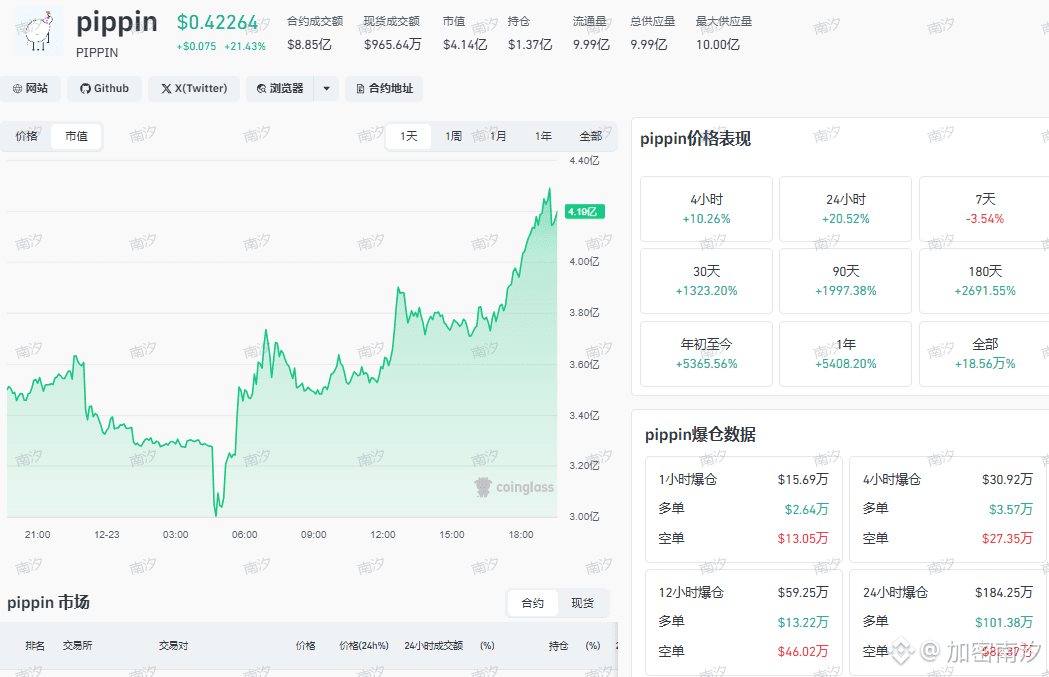Click the 多单 $13.22万 value
This screenshot has width=1049, height=677.
click(803, 622)
